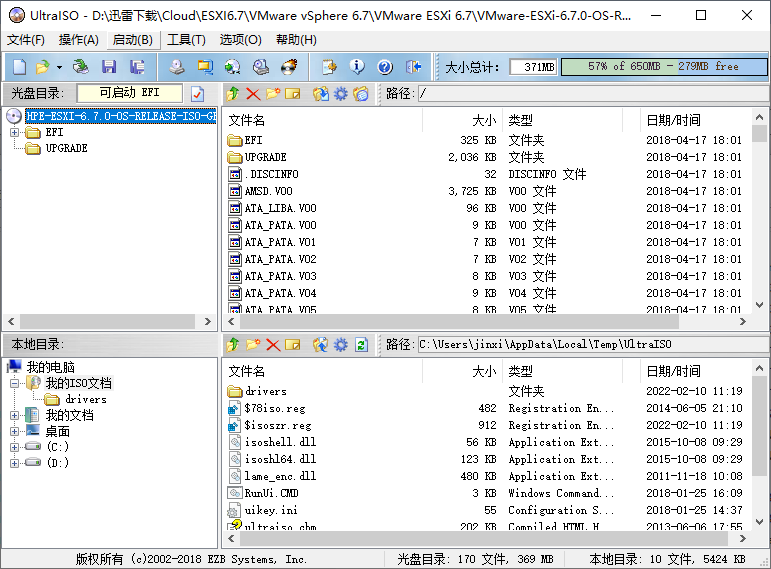Click the blue Help question mark icon
This screenshot has height=569, width=771.
pyautogui.click(x=385, y=67)
